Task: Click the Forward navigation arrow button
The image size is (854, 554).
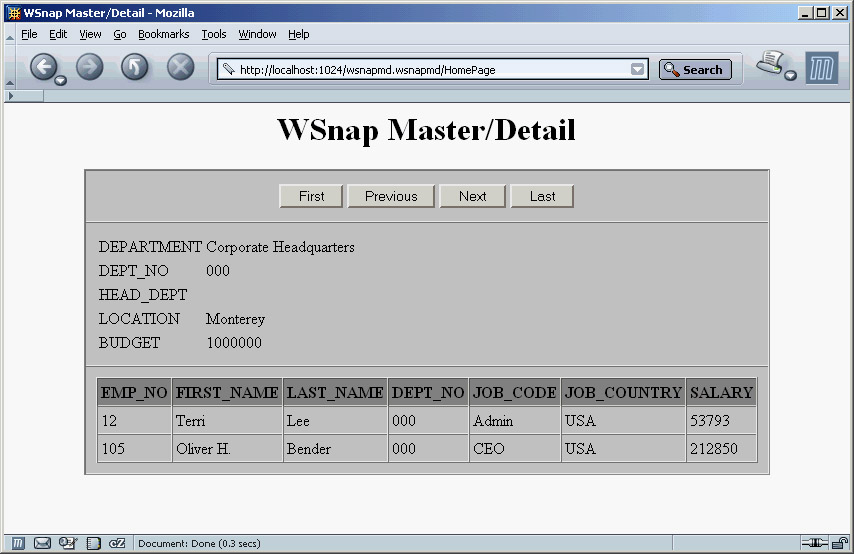Action: [x=90, y=67]
